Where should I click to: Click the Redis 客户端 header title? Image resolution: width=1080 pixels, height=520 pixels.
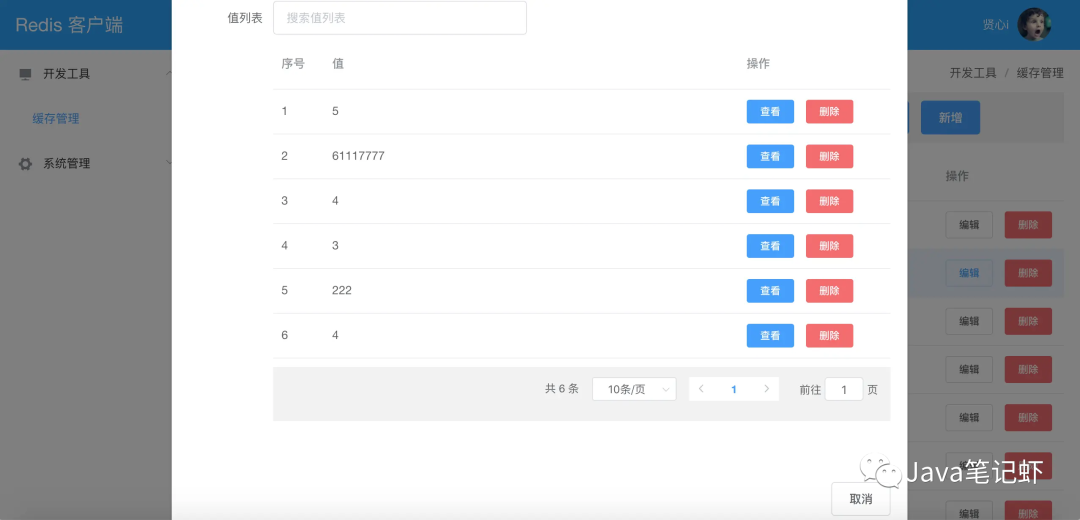[x=69, y=25]
